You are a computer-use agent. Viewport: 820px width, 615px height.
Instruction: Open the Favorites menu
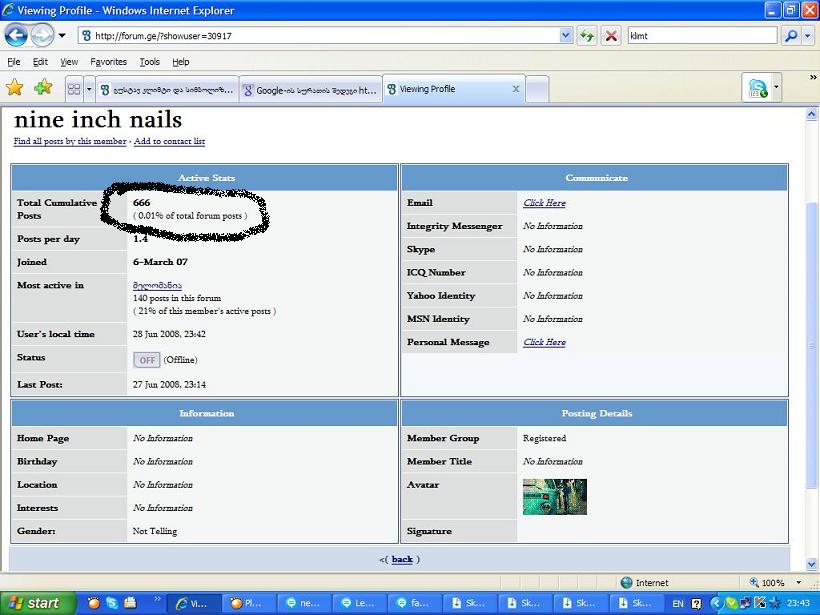pyautogui.click(x=108, y=62)
